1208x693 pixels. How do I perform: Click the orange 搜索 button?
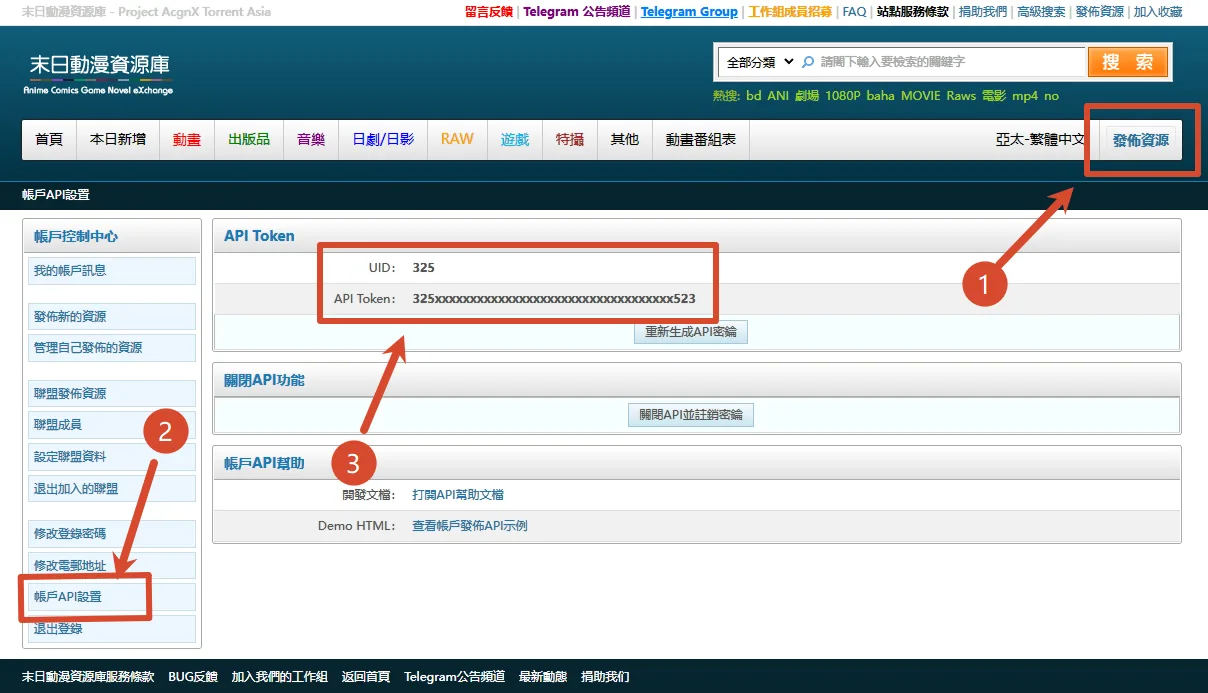pos(1127,62)
